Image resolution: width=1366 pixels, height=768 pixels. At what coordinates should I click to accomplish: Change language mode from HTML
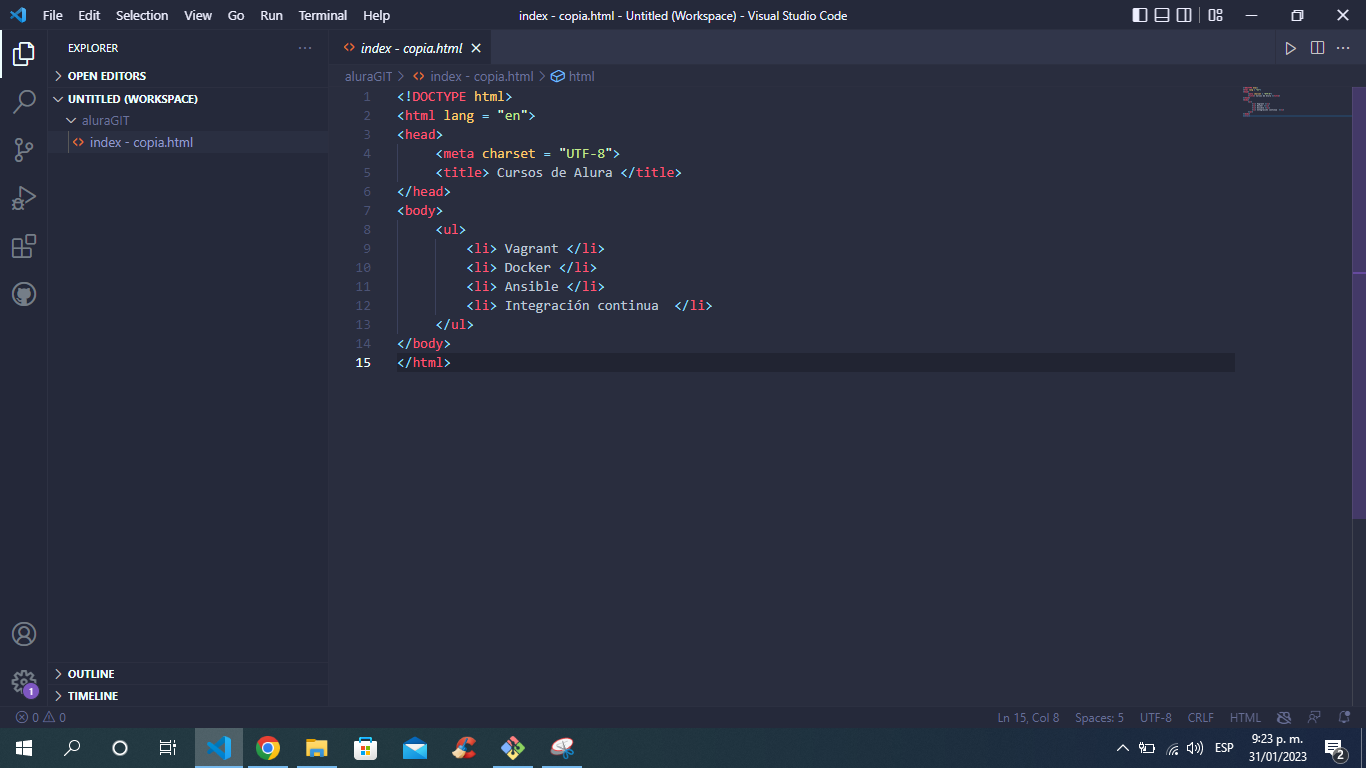tap(1245, 718)
